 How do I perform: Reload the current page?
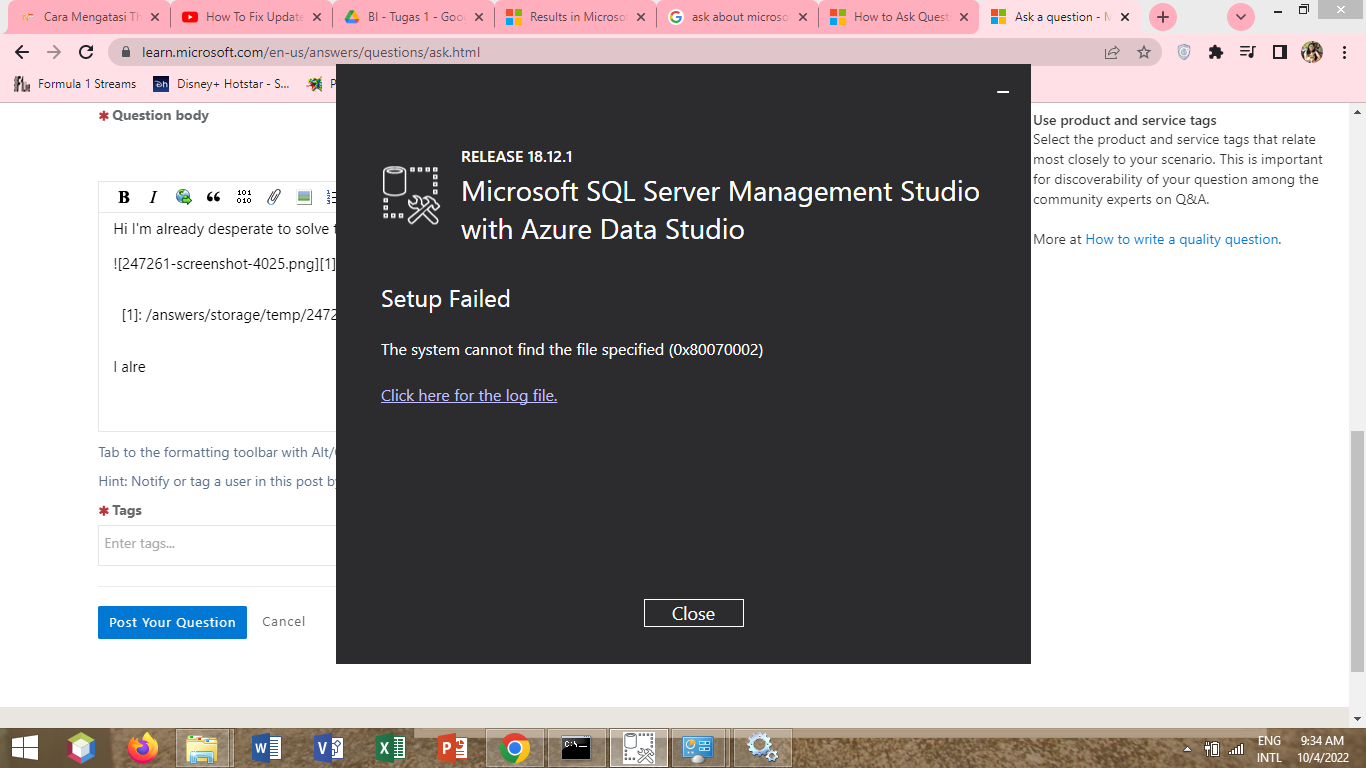tap(86, 52)
